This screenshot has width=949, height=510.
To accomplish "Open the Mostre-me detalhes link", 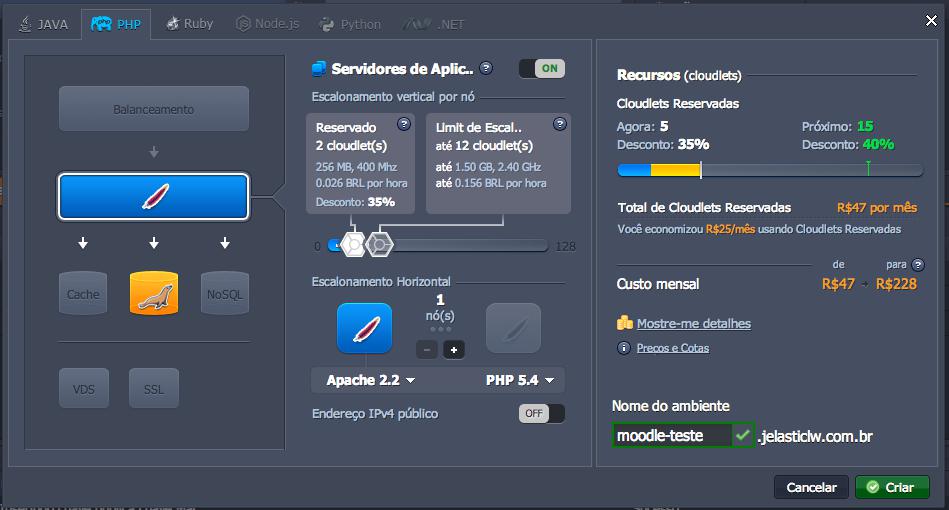I will coord(693,323).
